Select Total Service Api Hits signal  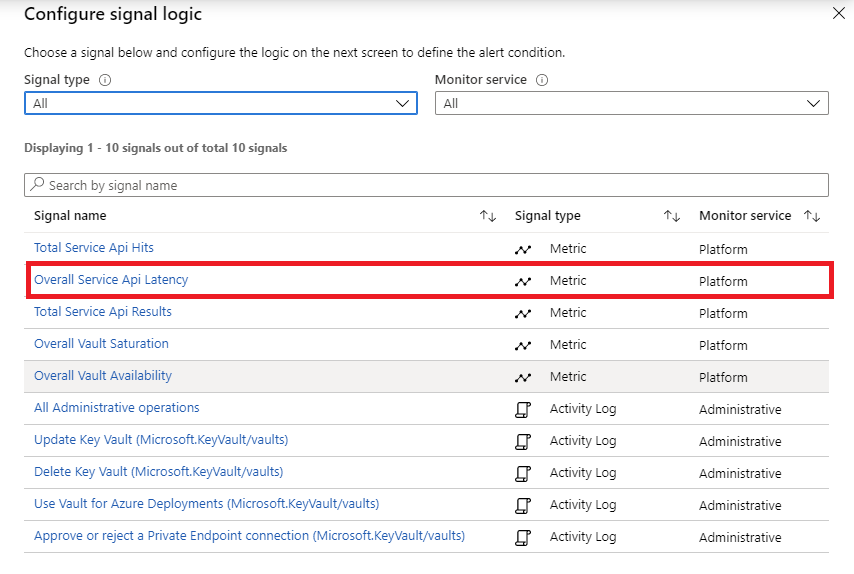coord(94,248)
